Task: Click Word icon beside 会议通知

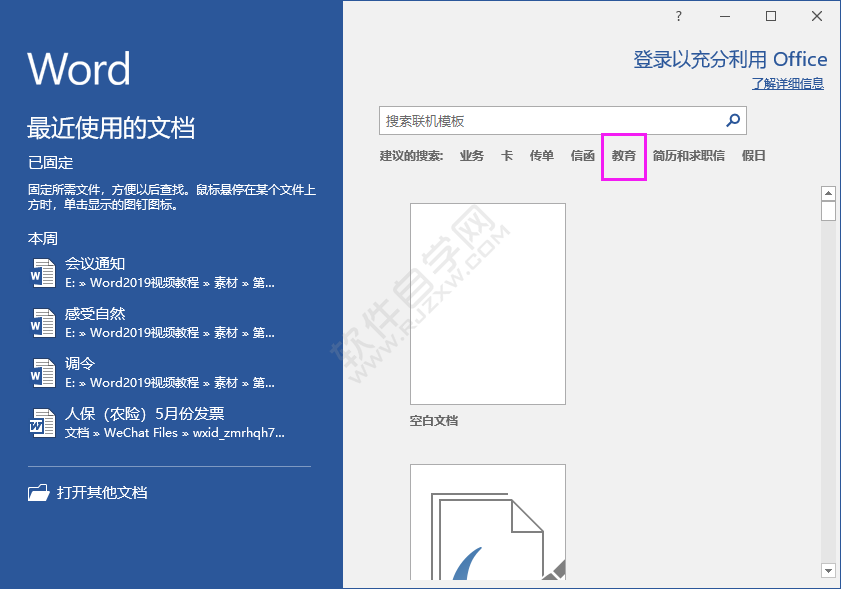Action: [43, 273]
